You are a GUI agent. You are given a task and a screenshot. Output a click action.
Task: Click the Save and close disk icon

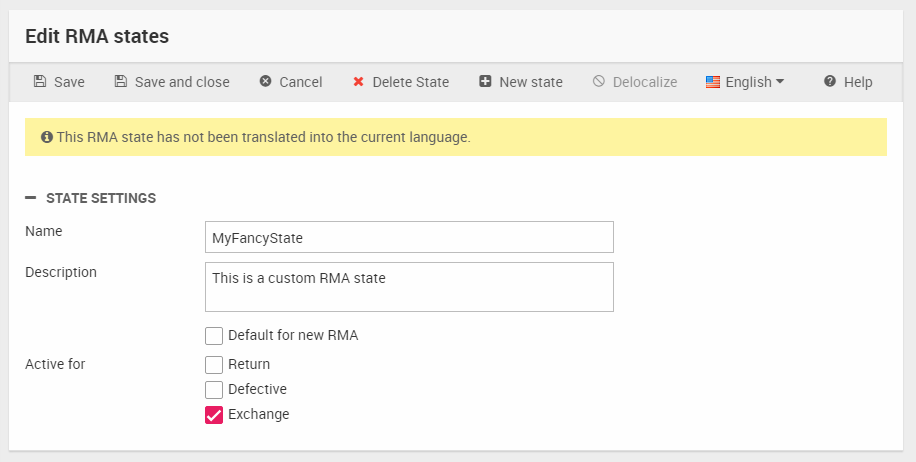[120, 82]
